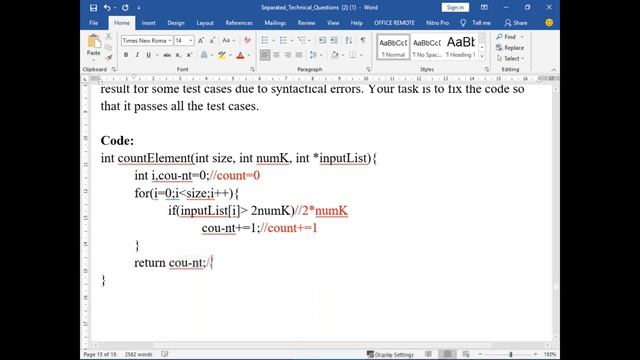Toggle Show/Hide paragraph marks
640x360 pixels.
click(362, 40)
